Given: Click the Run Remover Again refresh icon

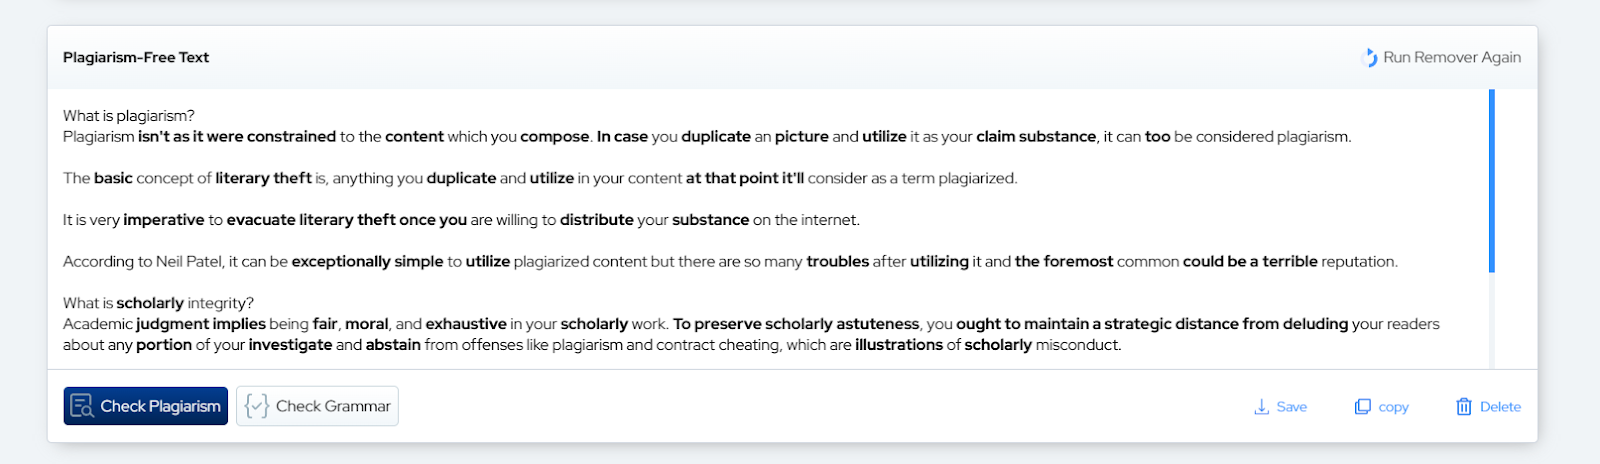Looking at the screenshot, I should (1371, 58).
